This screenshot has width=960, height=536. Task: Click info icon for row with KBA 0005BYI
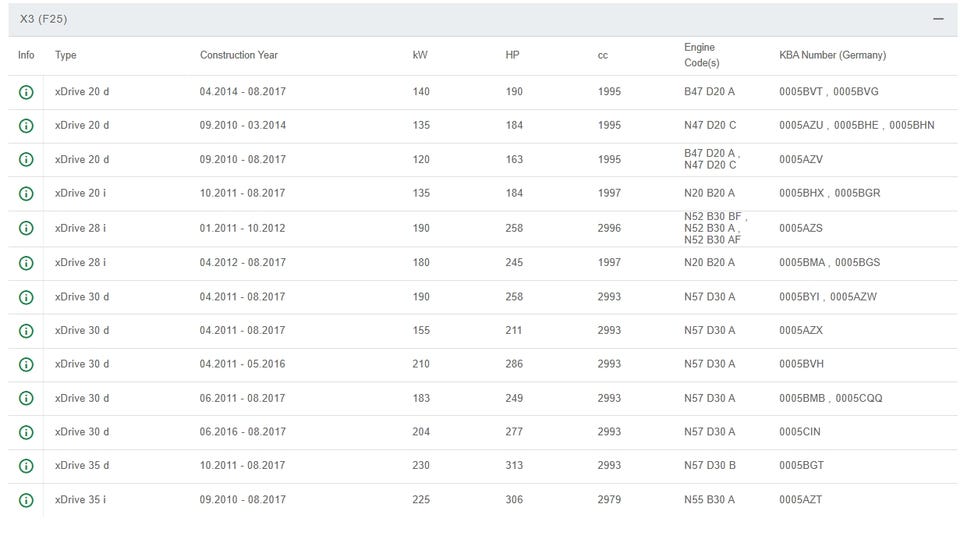click(26, 298)
